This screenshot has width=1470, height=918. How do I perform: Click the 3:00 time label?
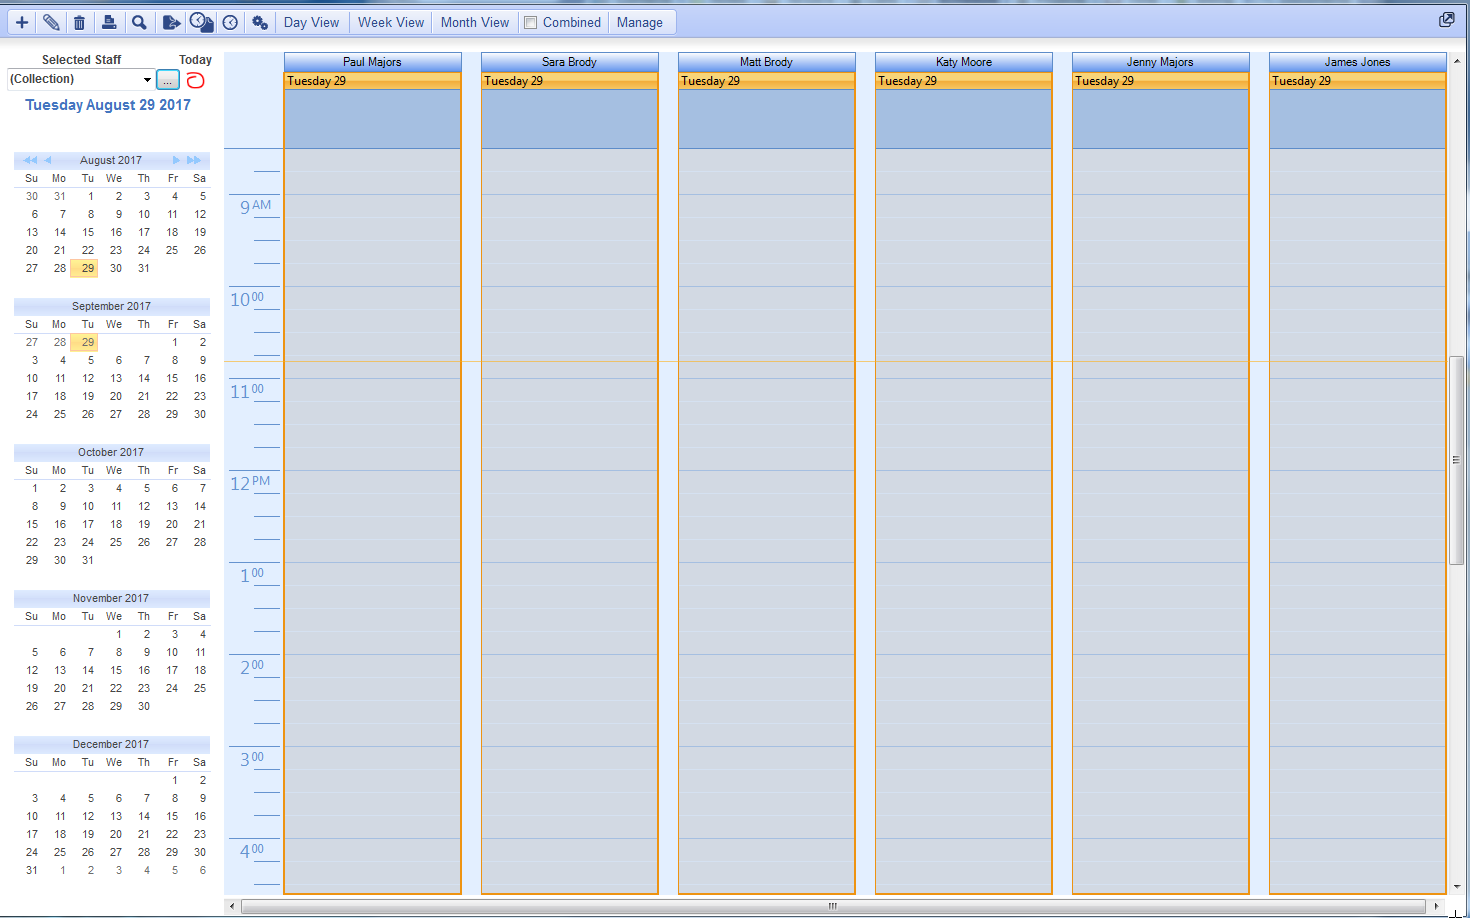click(252, 759)
